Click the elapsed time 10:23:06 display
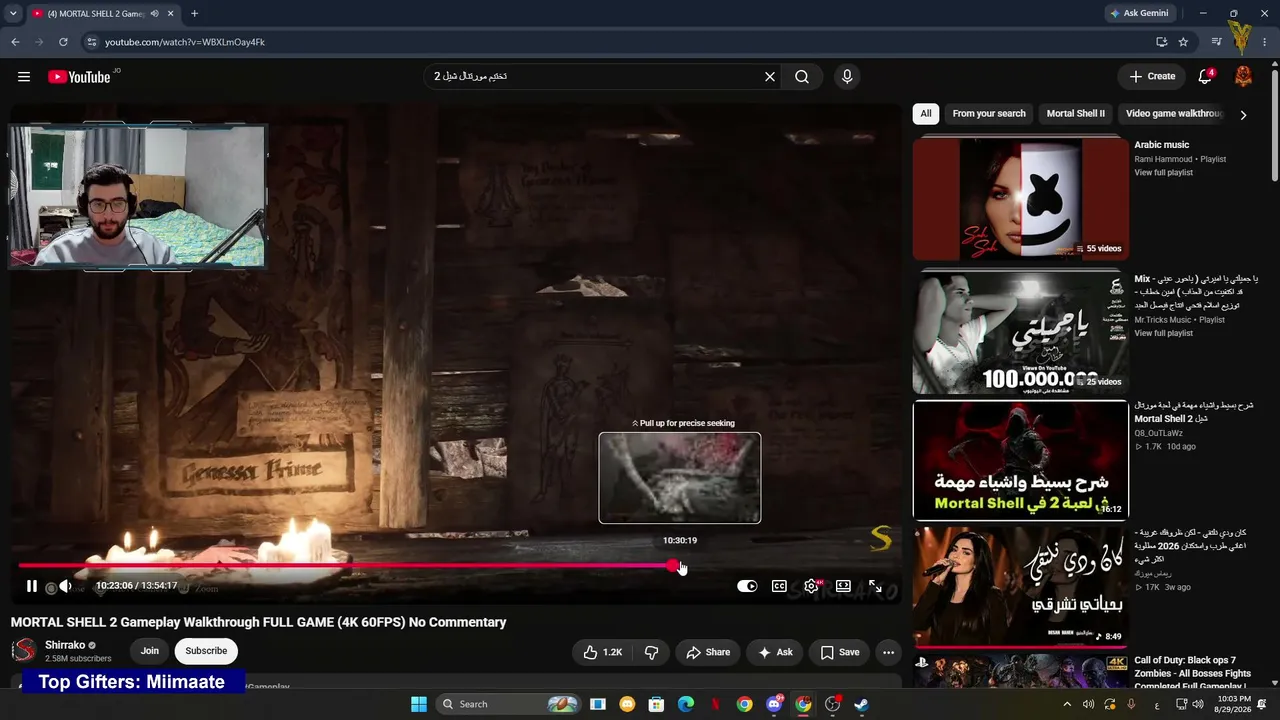This screenshot has height=720, width=1280. point(114,586)
